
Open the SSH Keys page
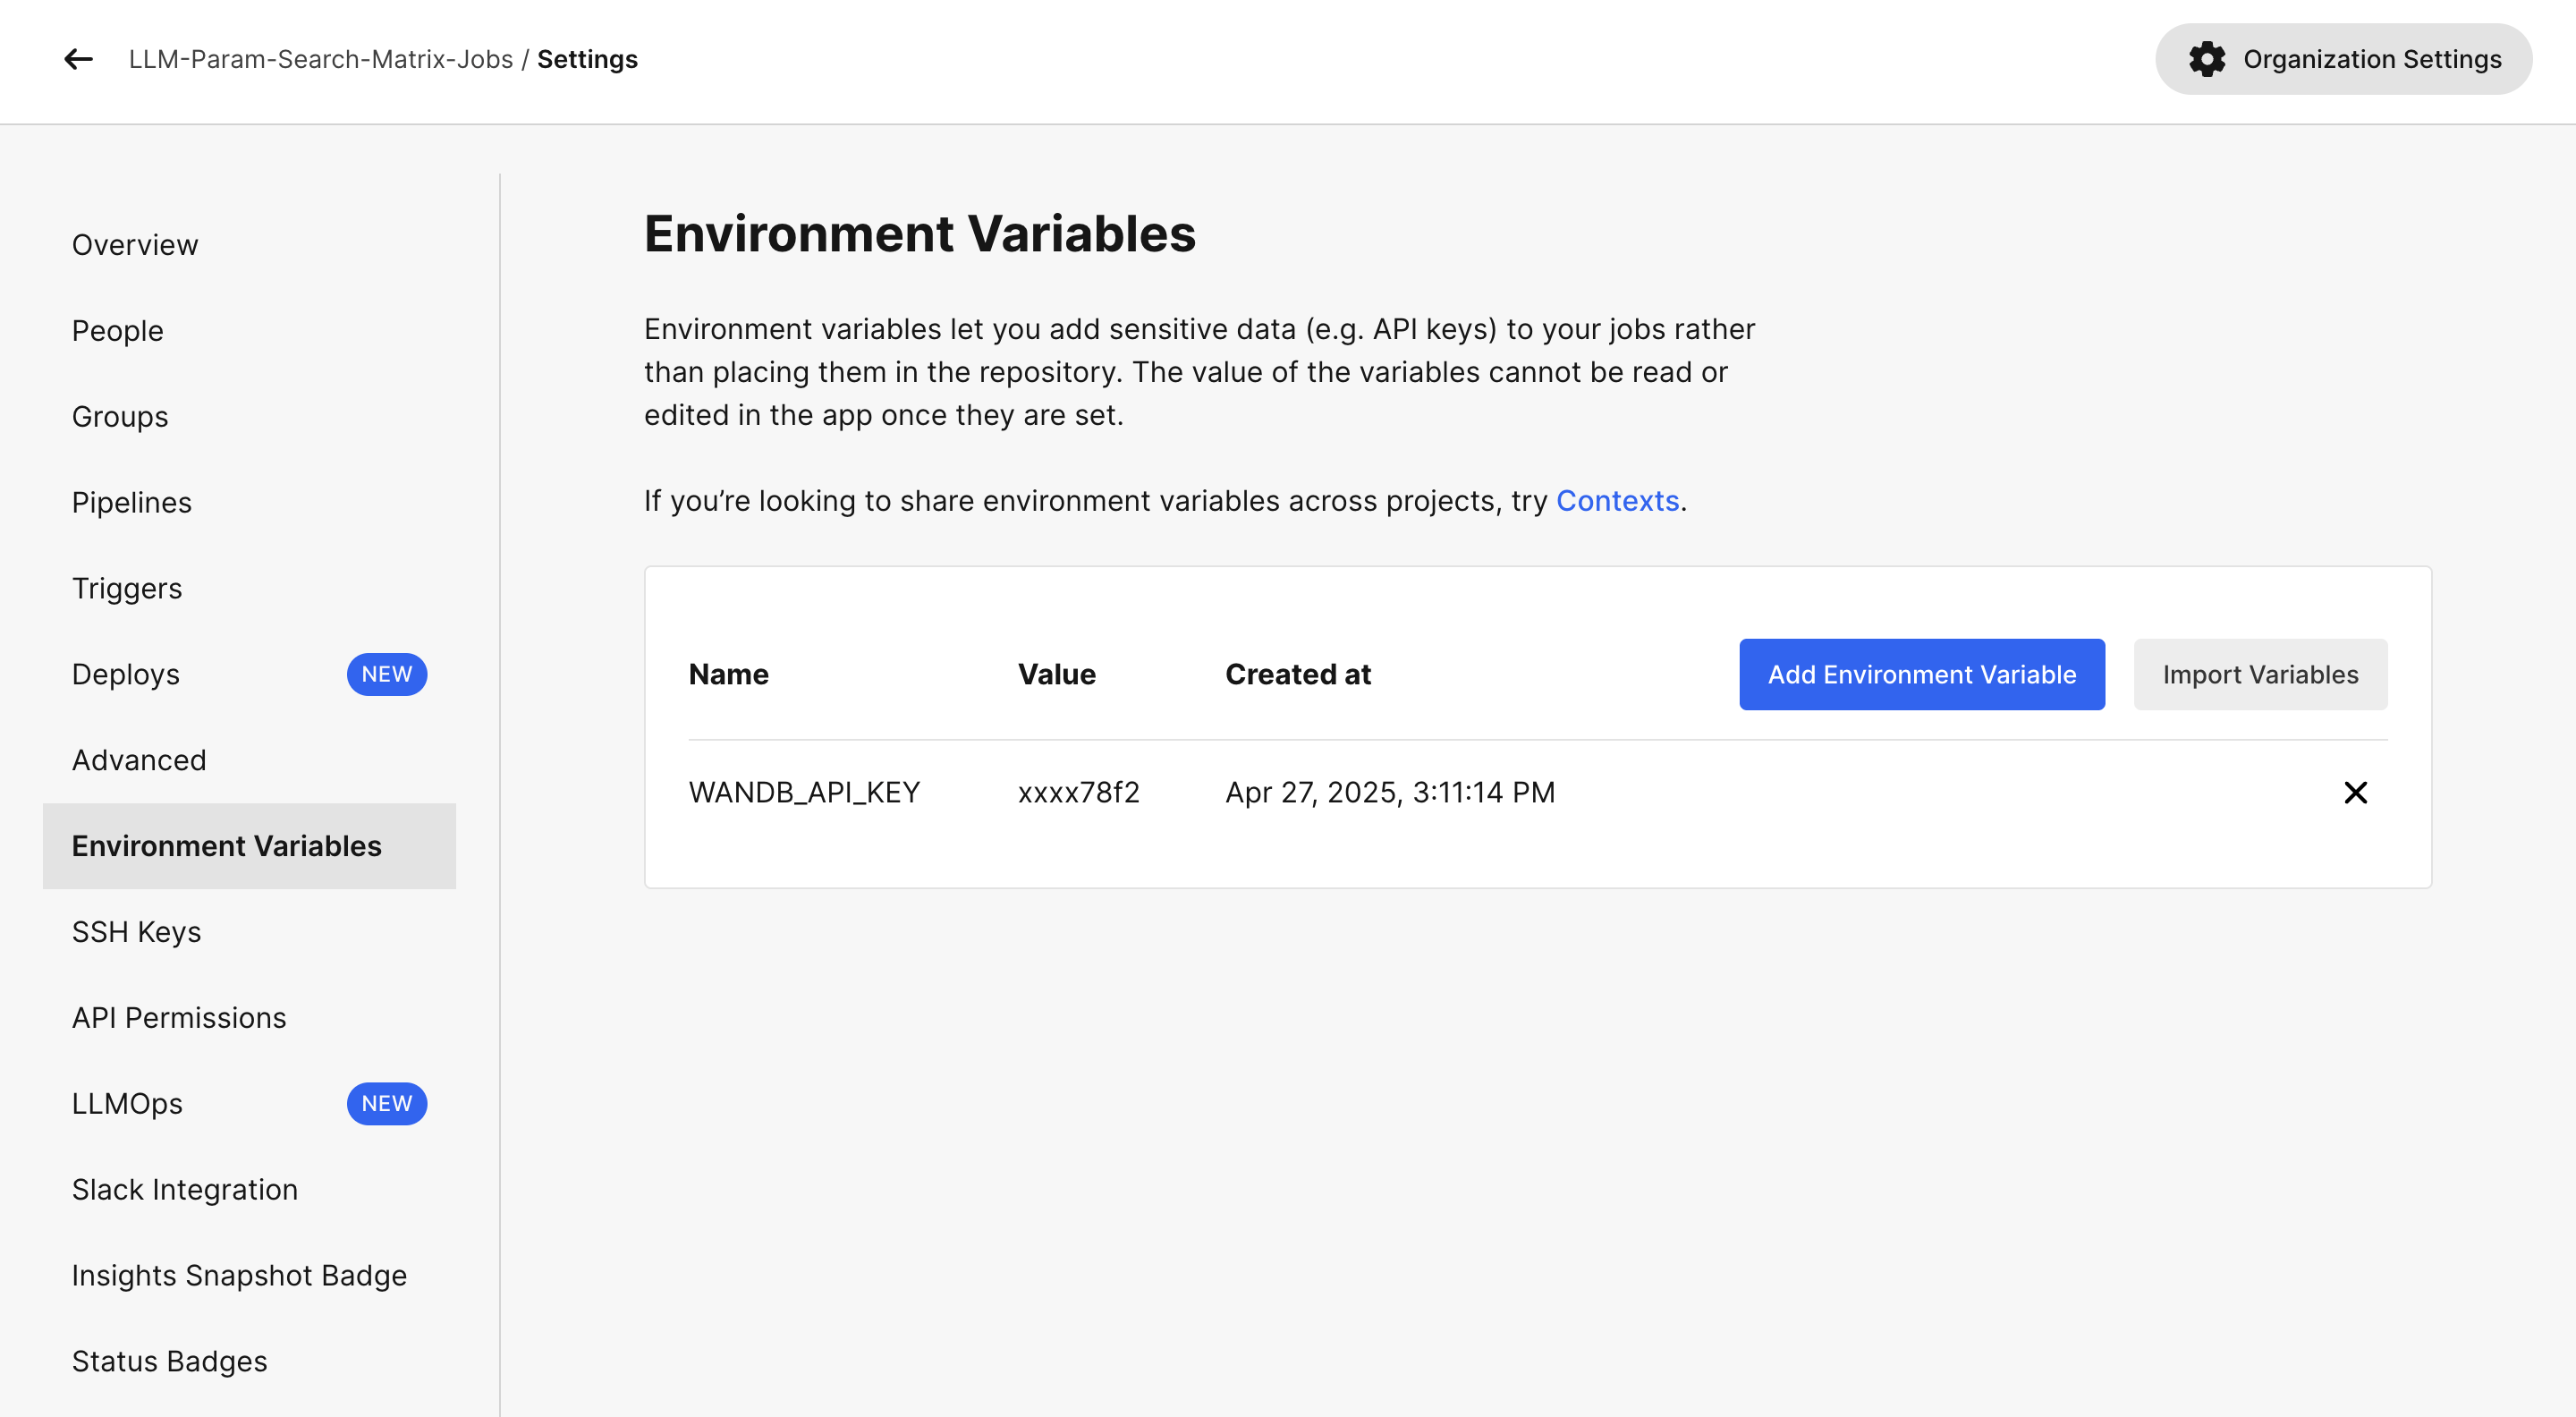tap(137, 931)
